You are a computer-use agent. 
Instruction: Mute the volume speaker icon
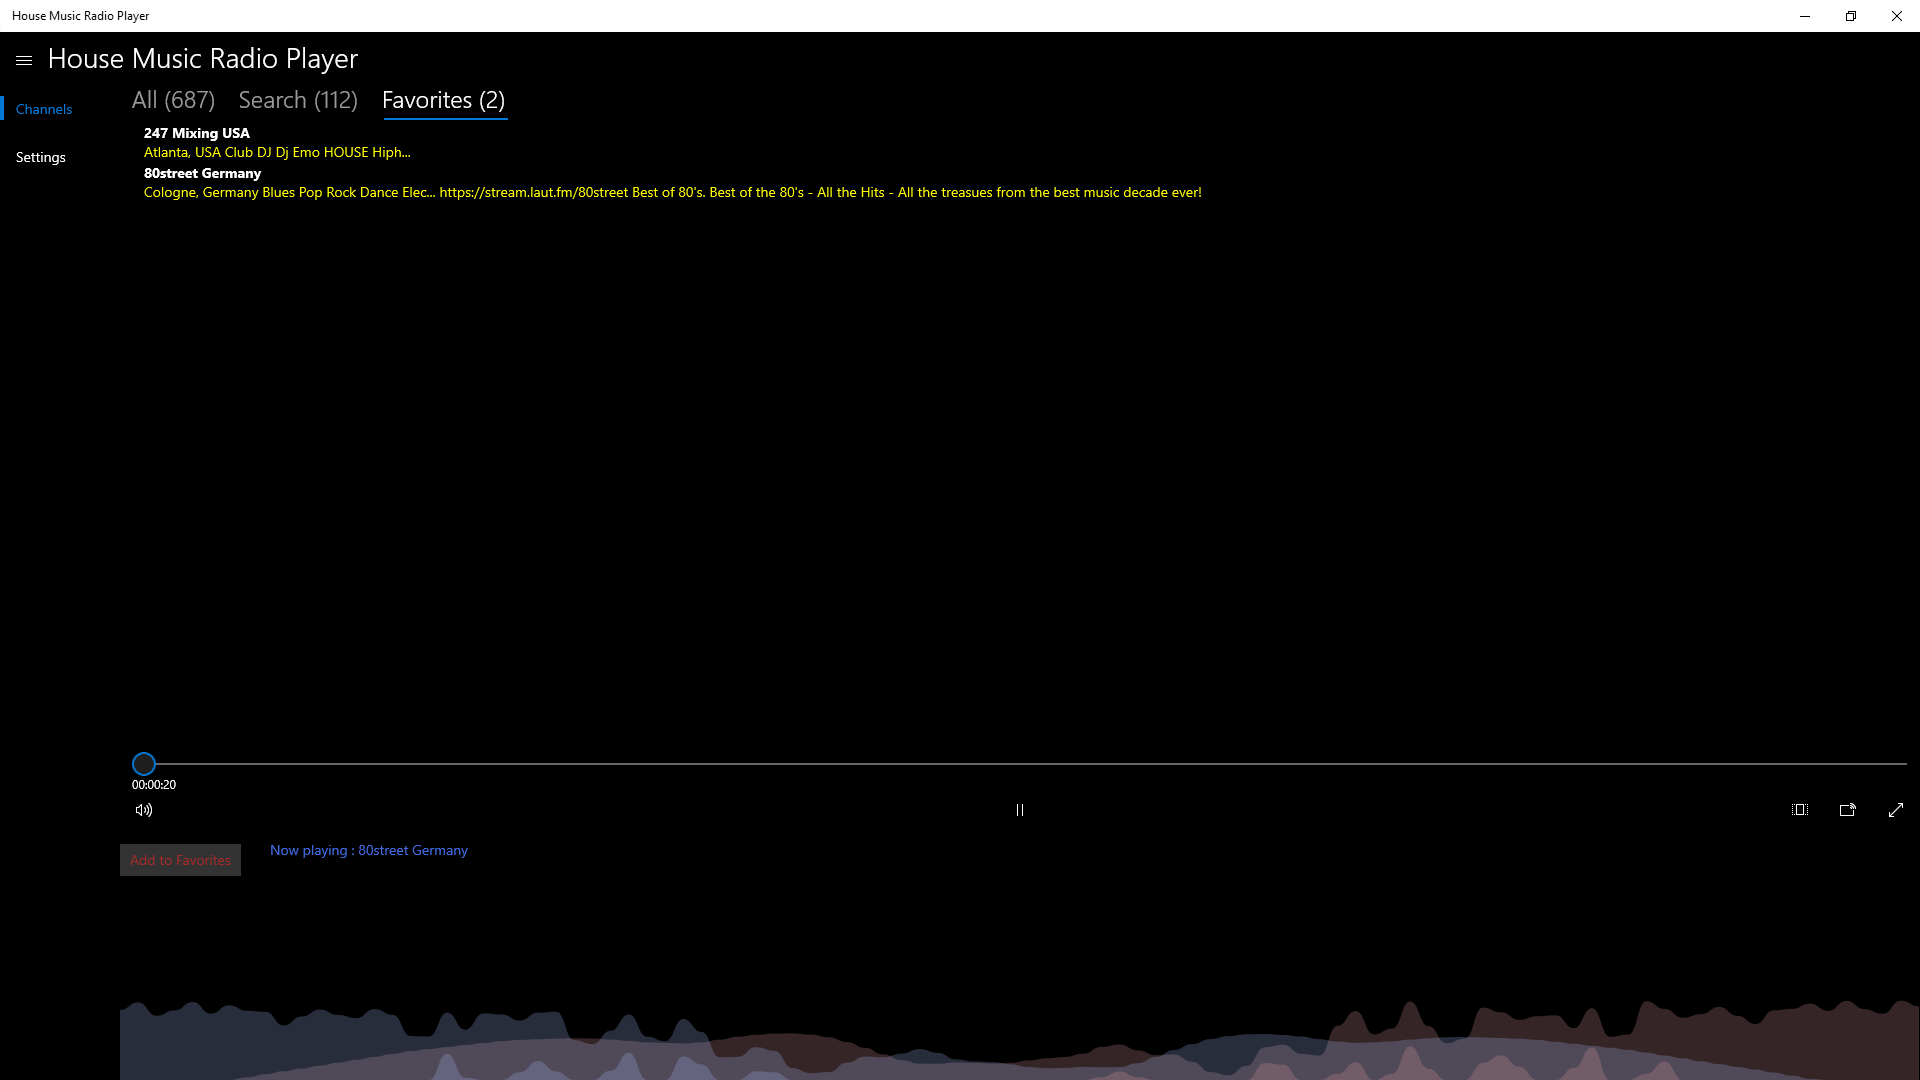tap(144, 810)
